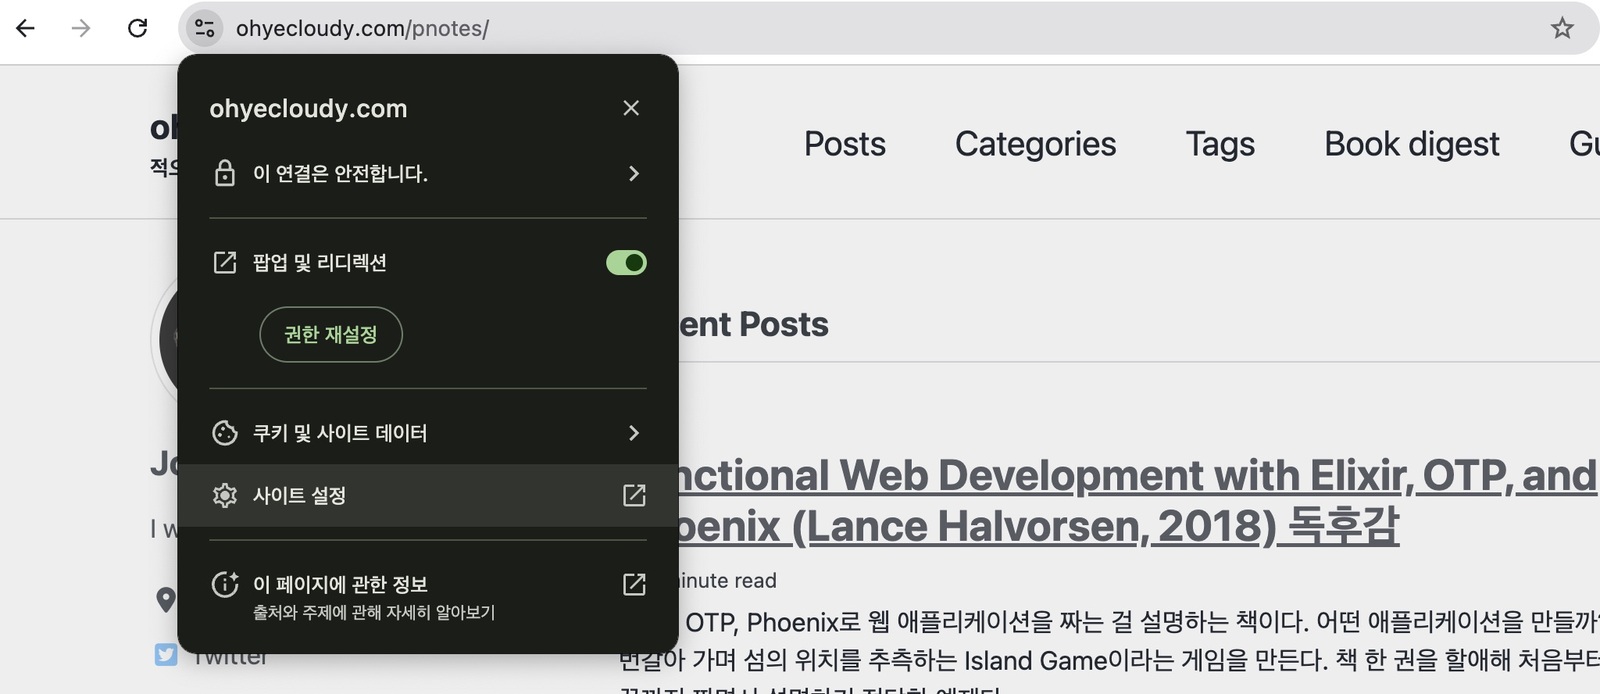
Task: Open 이 페이지에 관한 정보 entry
Action: tap(428, 596)
